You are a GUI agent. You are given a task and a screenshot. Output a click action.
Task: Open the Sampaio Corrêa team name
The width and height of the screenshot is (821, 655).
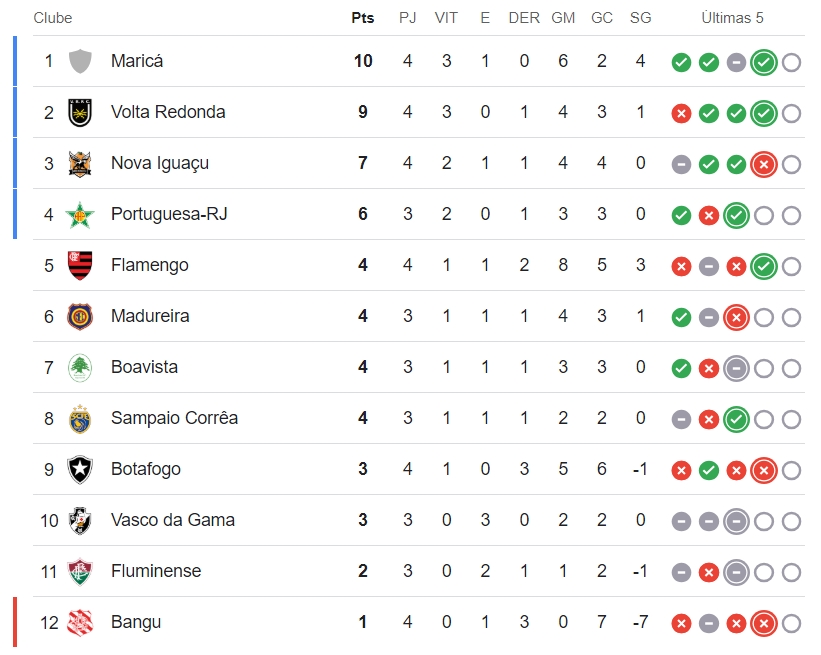(174, 418)
